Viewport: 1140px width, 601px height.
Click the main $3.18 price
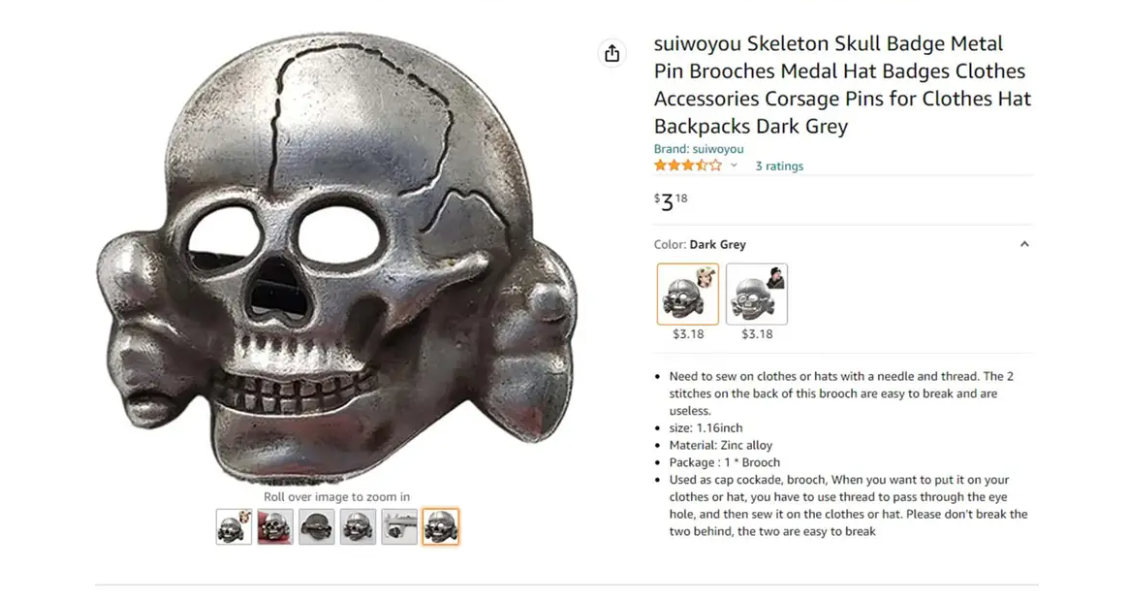pyautogui.click(x=670, y=201)
